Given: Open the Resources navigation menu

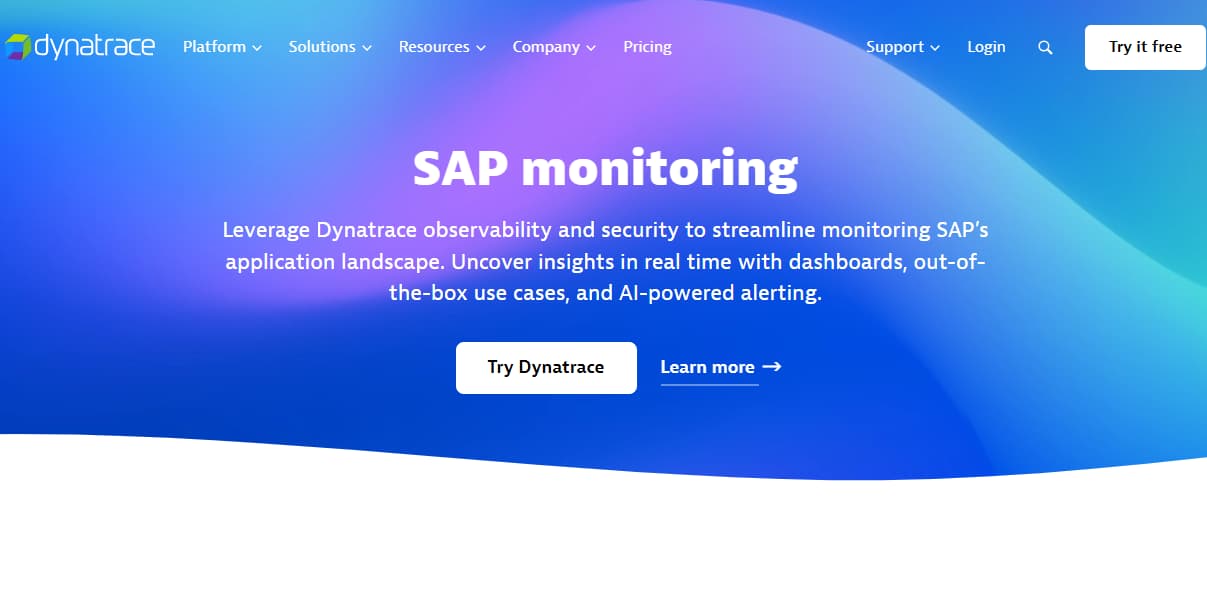Looking at the screenshot, I should pos(434,46).
